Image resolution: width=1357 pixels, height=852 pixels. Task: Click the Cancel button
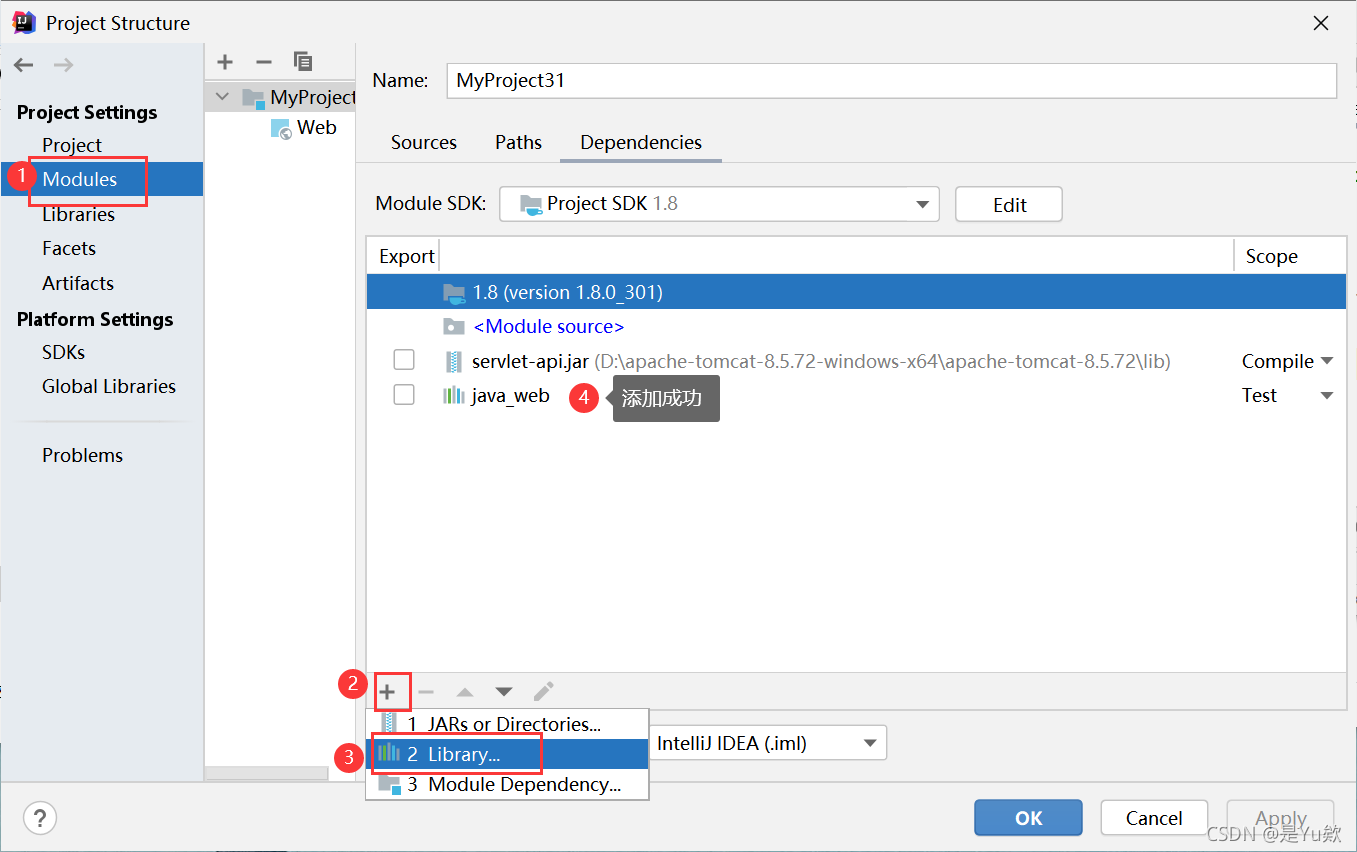(1154, 818)
